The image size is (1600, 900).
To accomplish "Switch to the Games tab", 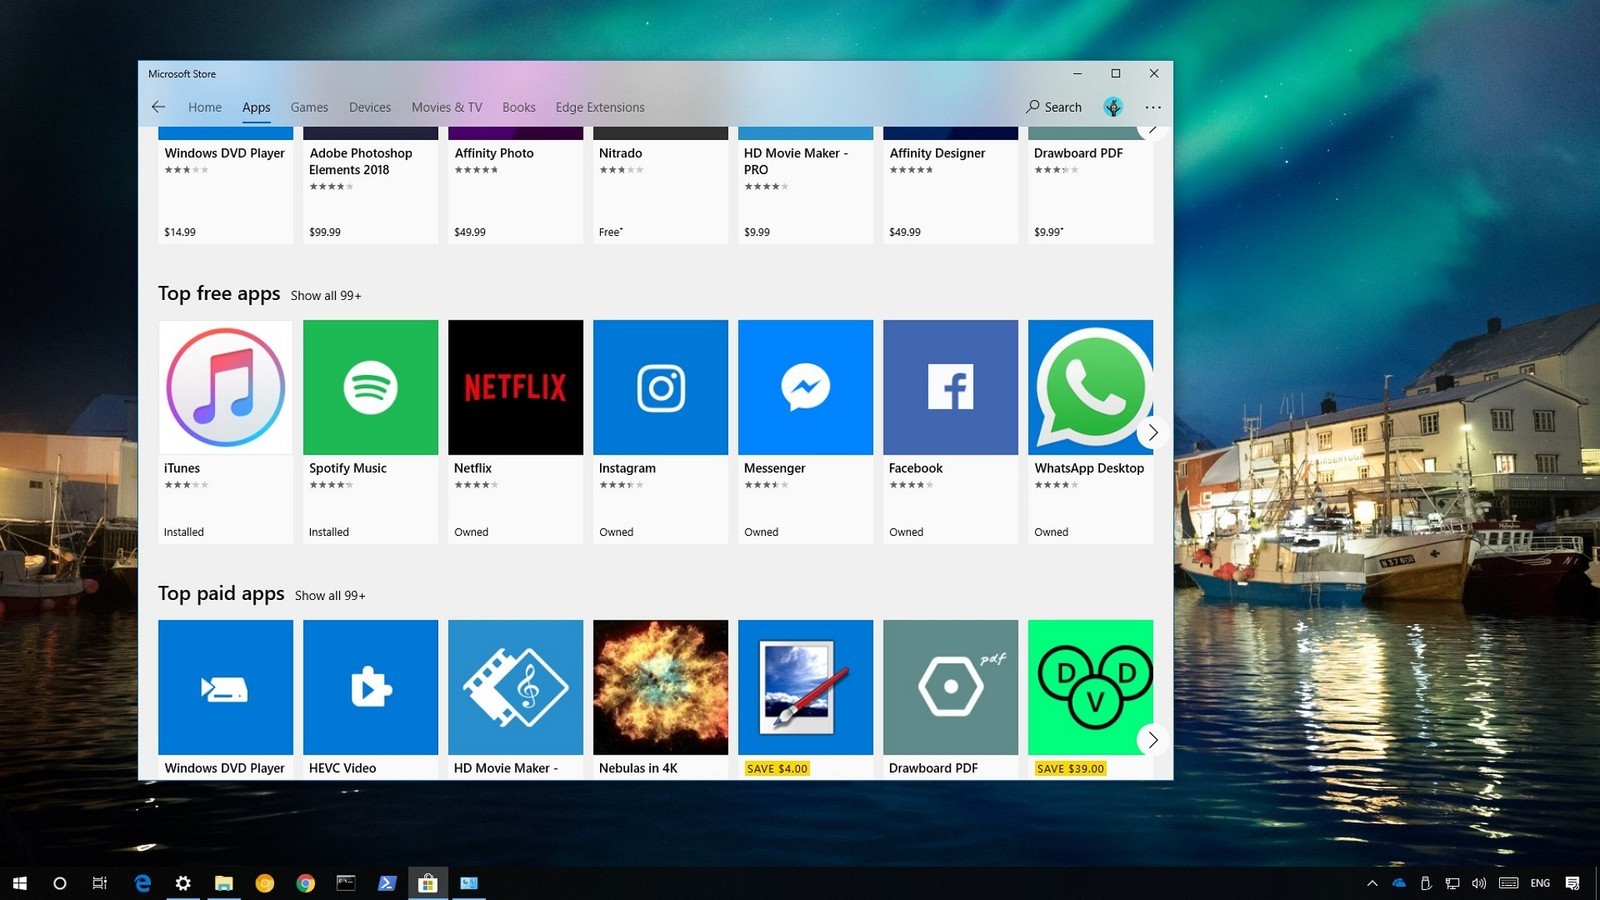I will pyautogui.click(x=309, y=107).
